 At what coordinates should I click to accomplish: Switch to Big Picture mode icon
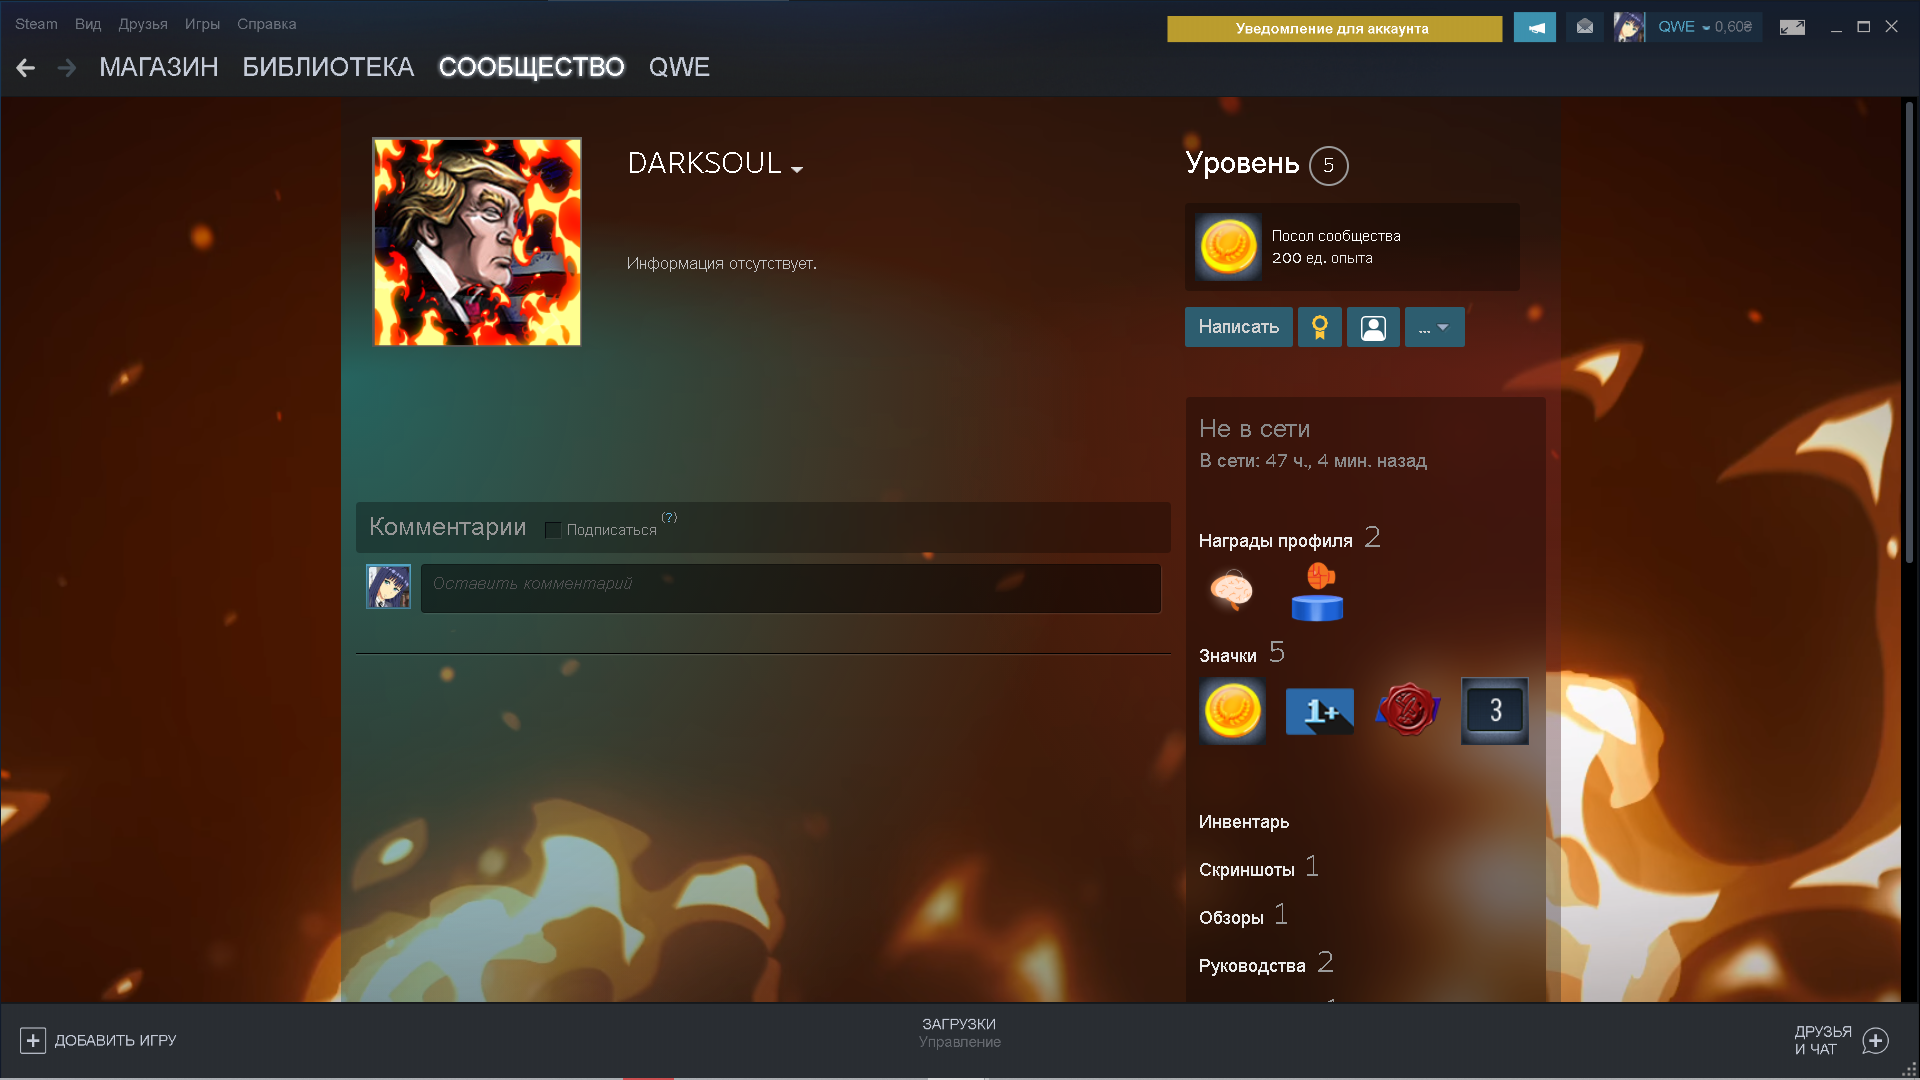coord(1792,27)
